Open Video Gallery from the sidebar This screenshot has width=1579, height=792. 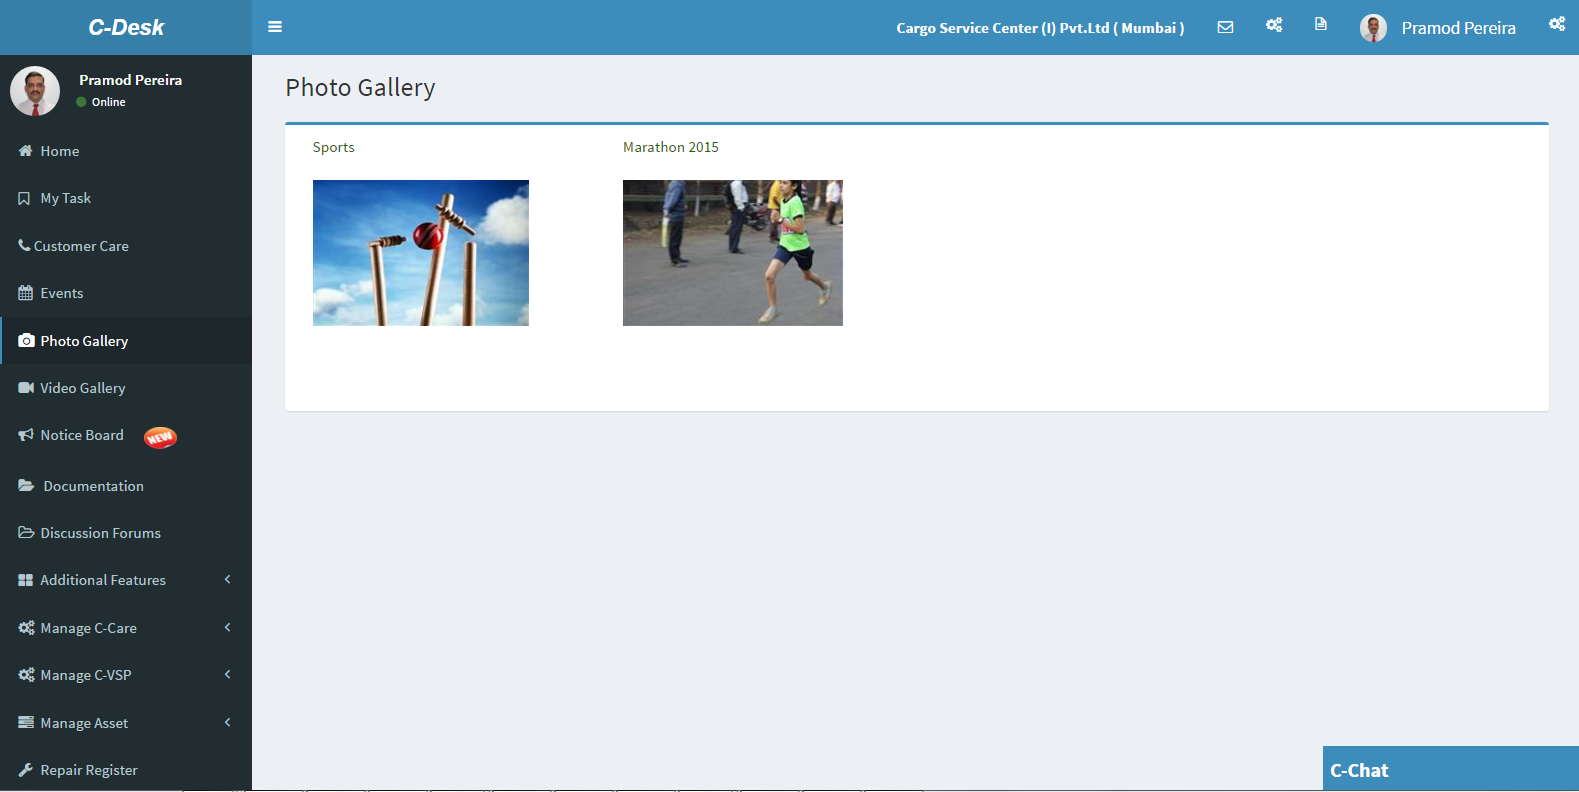126,388
